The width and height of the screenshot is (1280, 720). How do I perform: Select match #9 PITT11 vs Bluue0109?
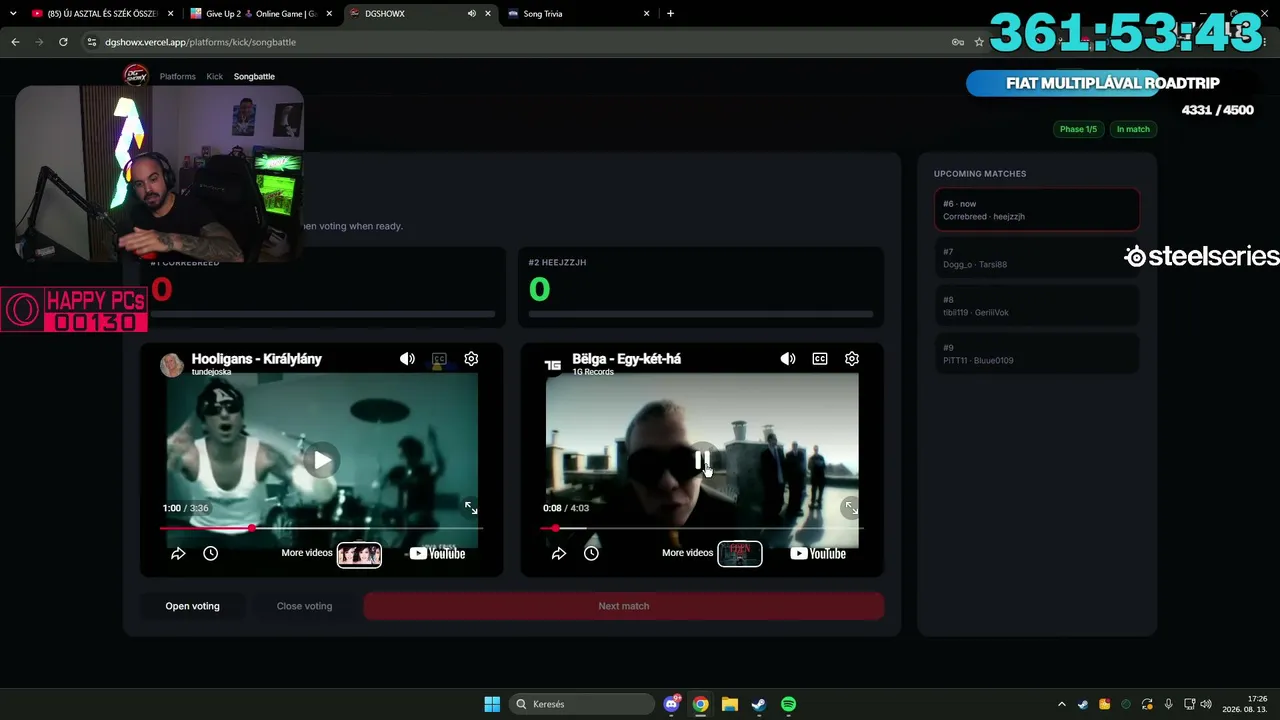click(1037, 354)
